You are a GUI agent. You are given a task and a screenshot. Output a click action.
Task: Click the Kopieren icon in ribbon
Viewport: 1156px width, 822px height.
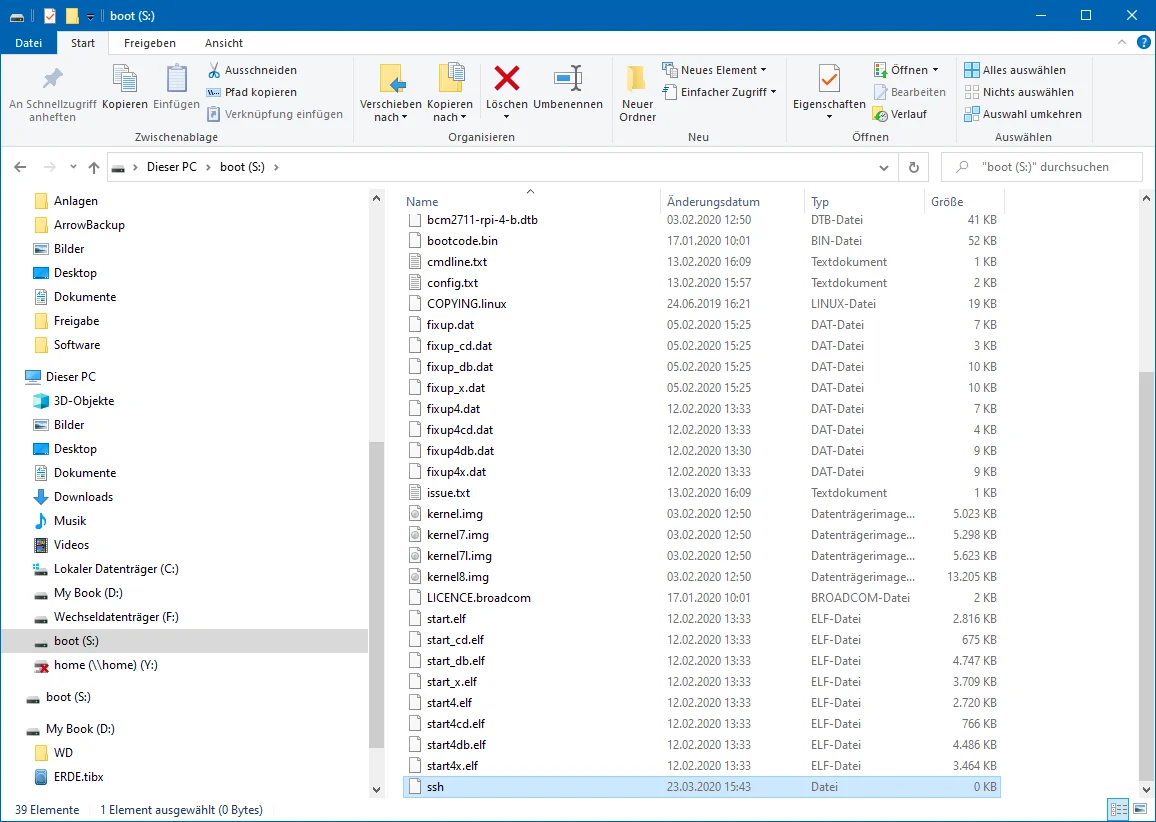click(x=125, y=79)
